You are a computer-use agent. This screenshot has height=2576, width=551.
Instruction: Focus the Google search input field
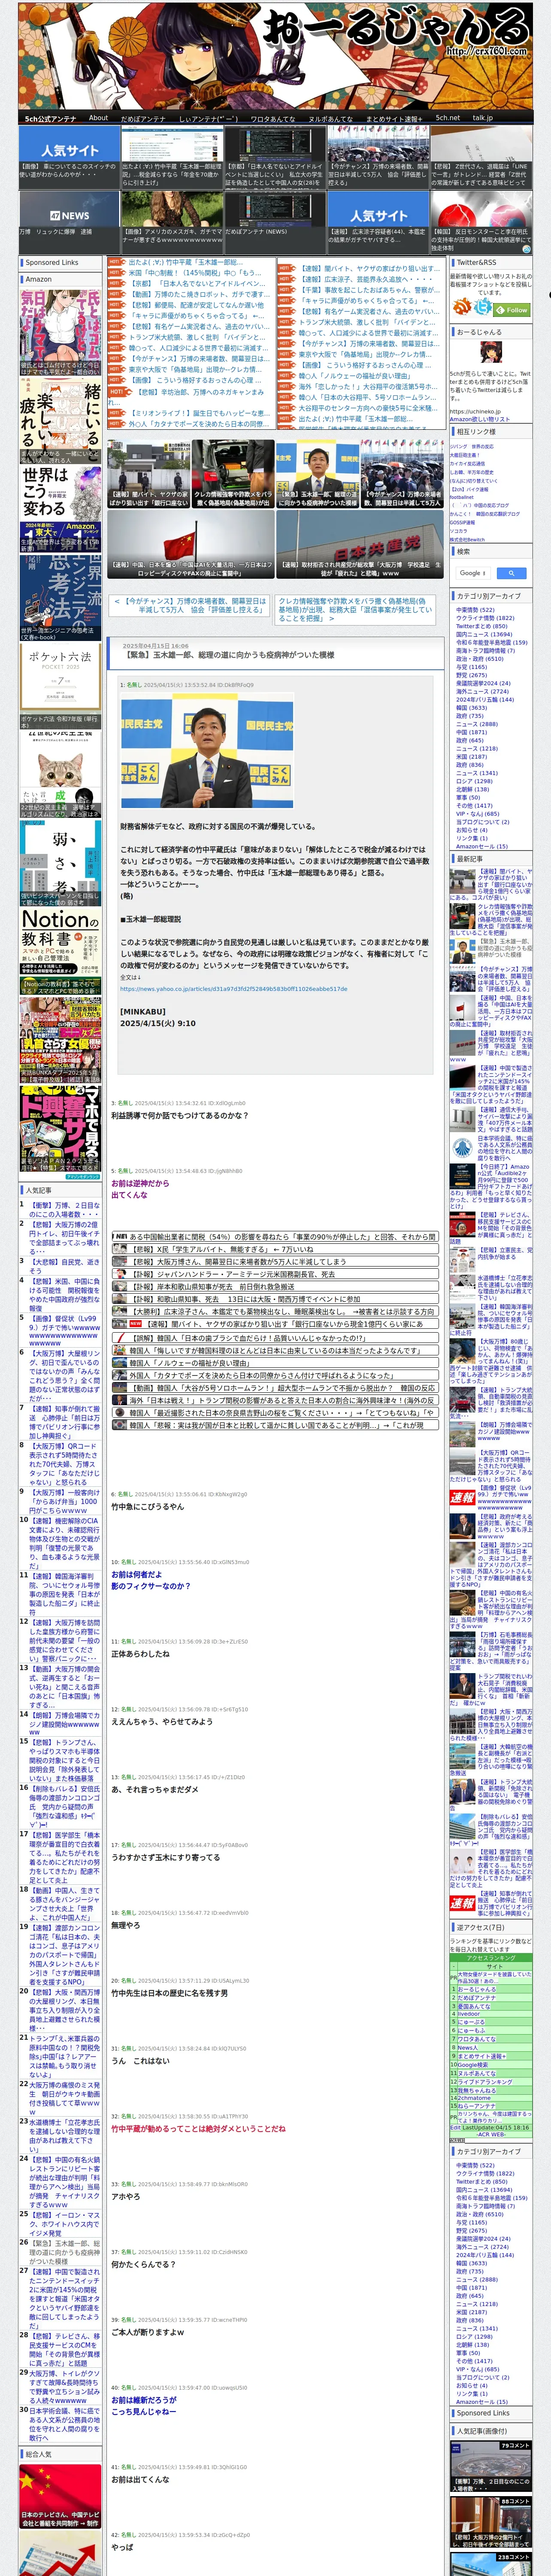point(473,573)
